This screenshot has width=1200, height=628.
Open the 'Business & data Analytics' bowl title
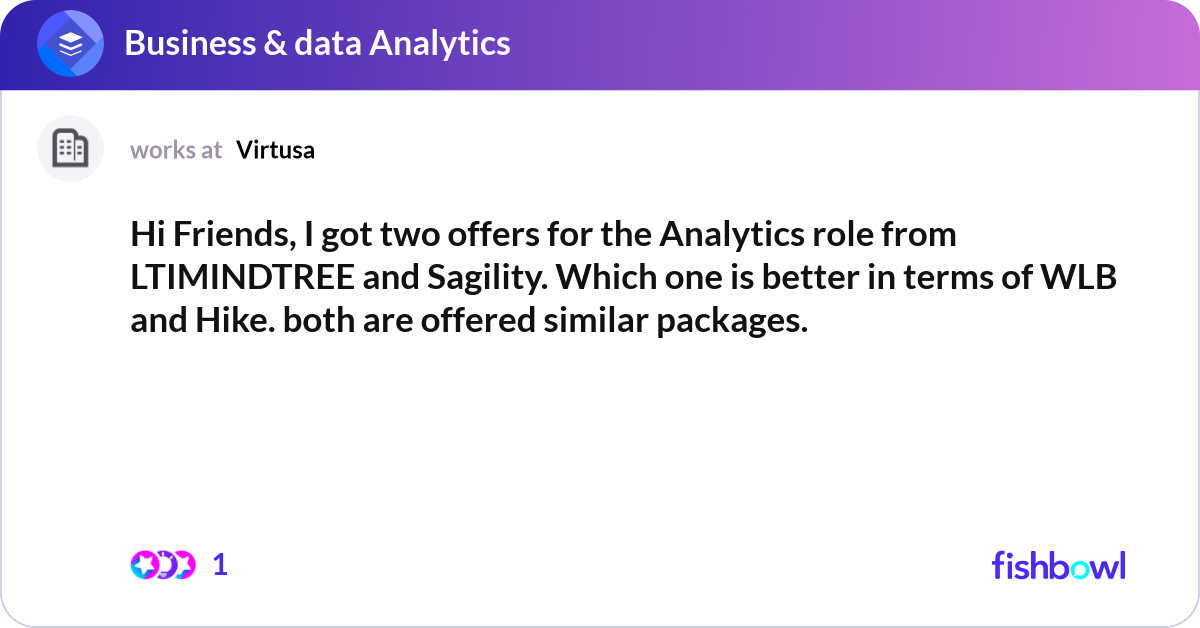click(x=317, y=43)
